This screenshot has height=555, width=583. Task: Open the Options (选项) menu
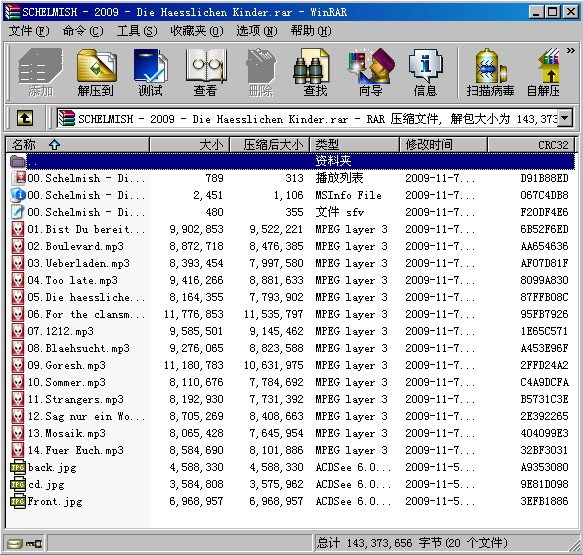(257, 31)
